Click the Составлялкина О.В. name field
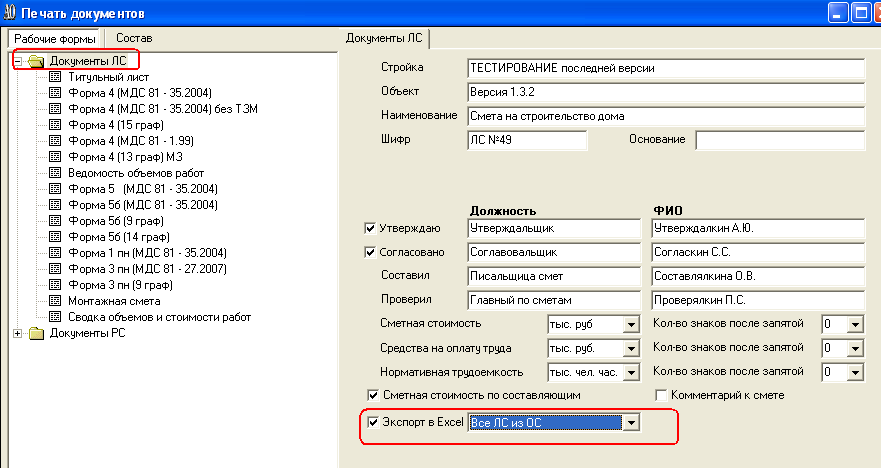Image resolution: width=881 pixels, height=468 pixels. [x=758, y=276]
